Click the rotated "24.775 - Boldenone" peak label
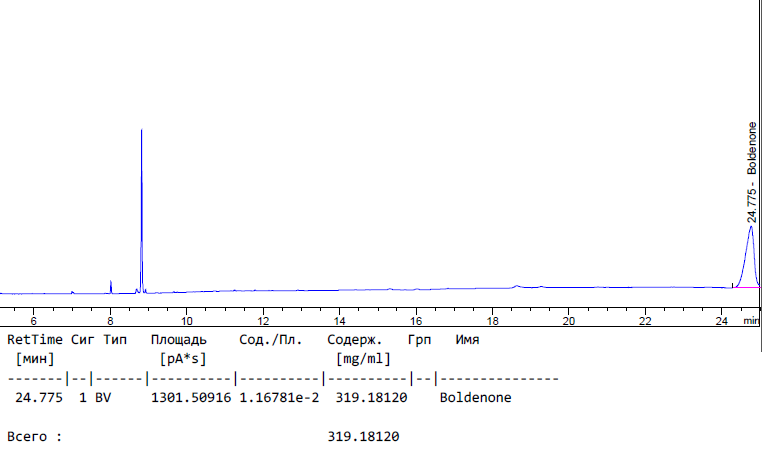The width and height of the screenshot is (762, 450). (753, 172)
